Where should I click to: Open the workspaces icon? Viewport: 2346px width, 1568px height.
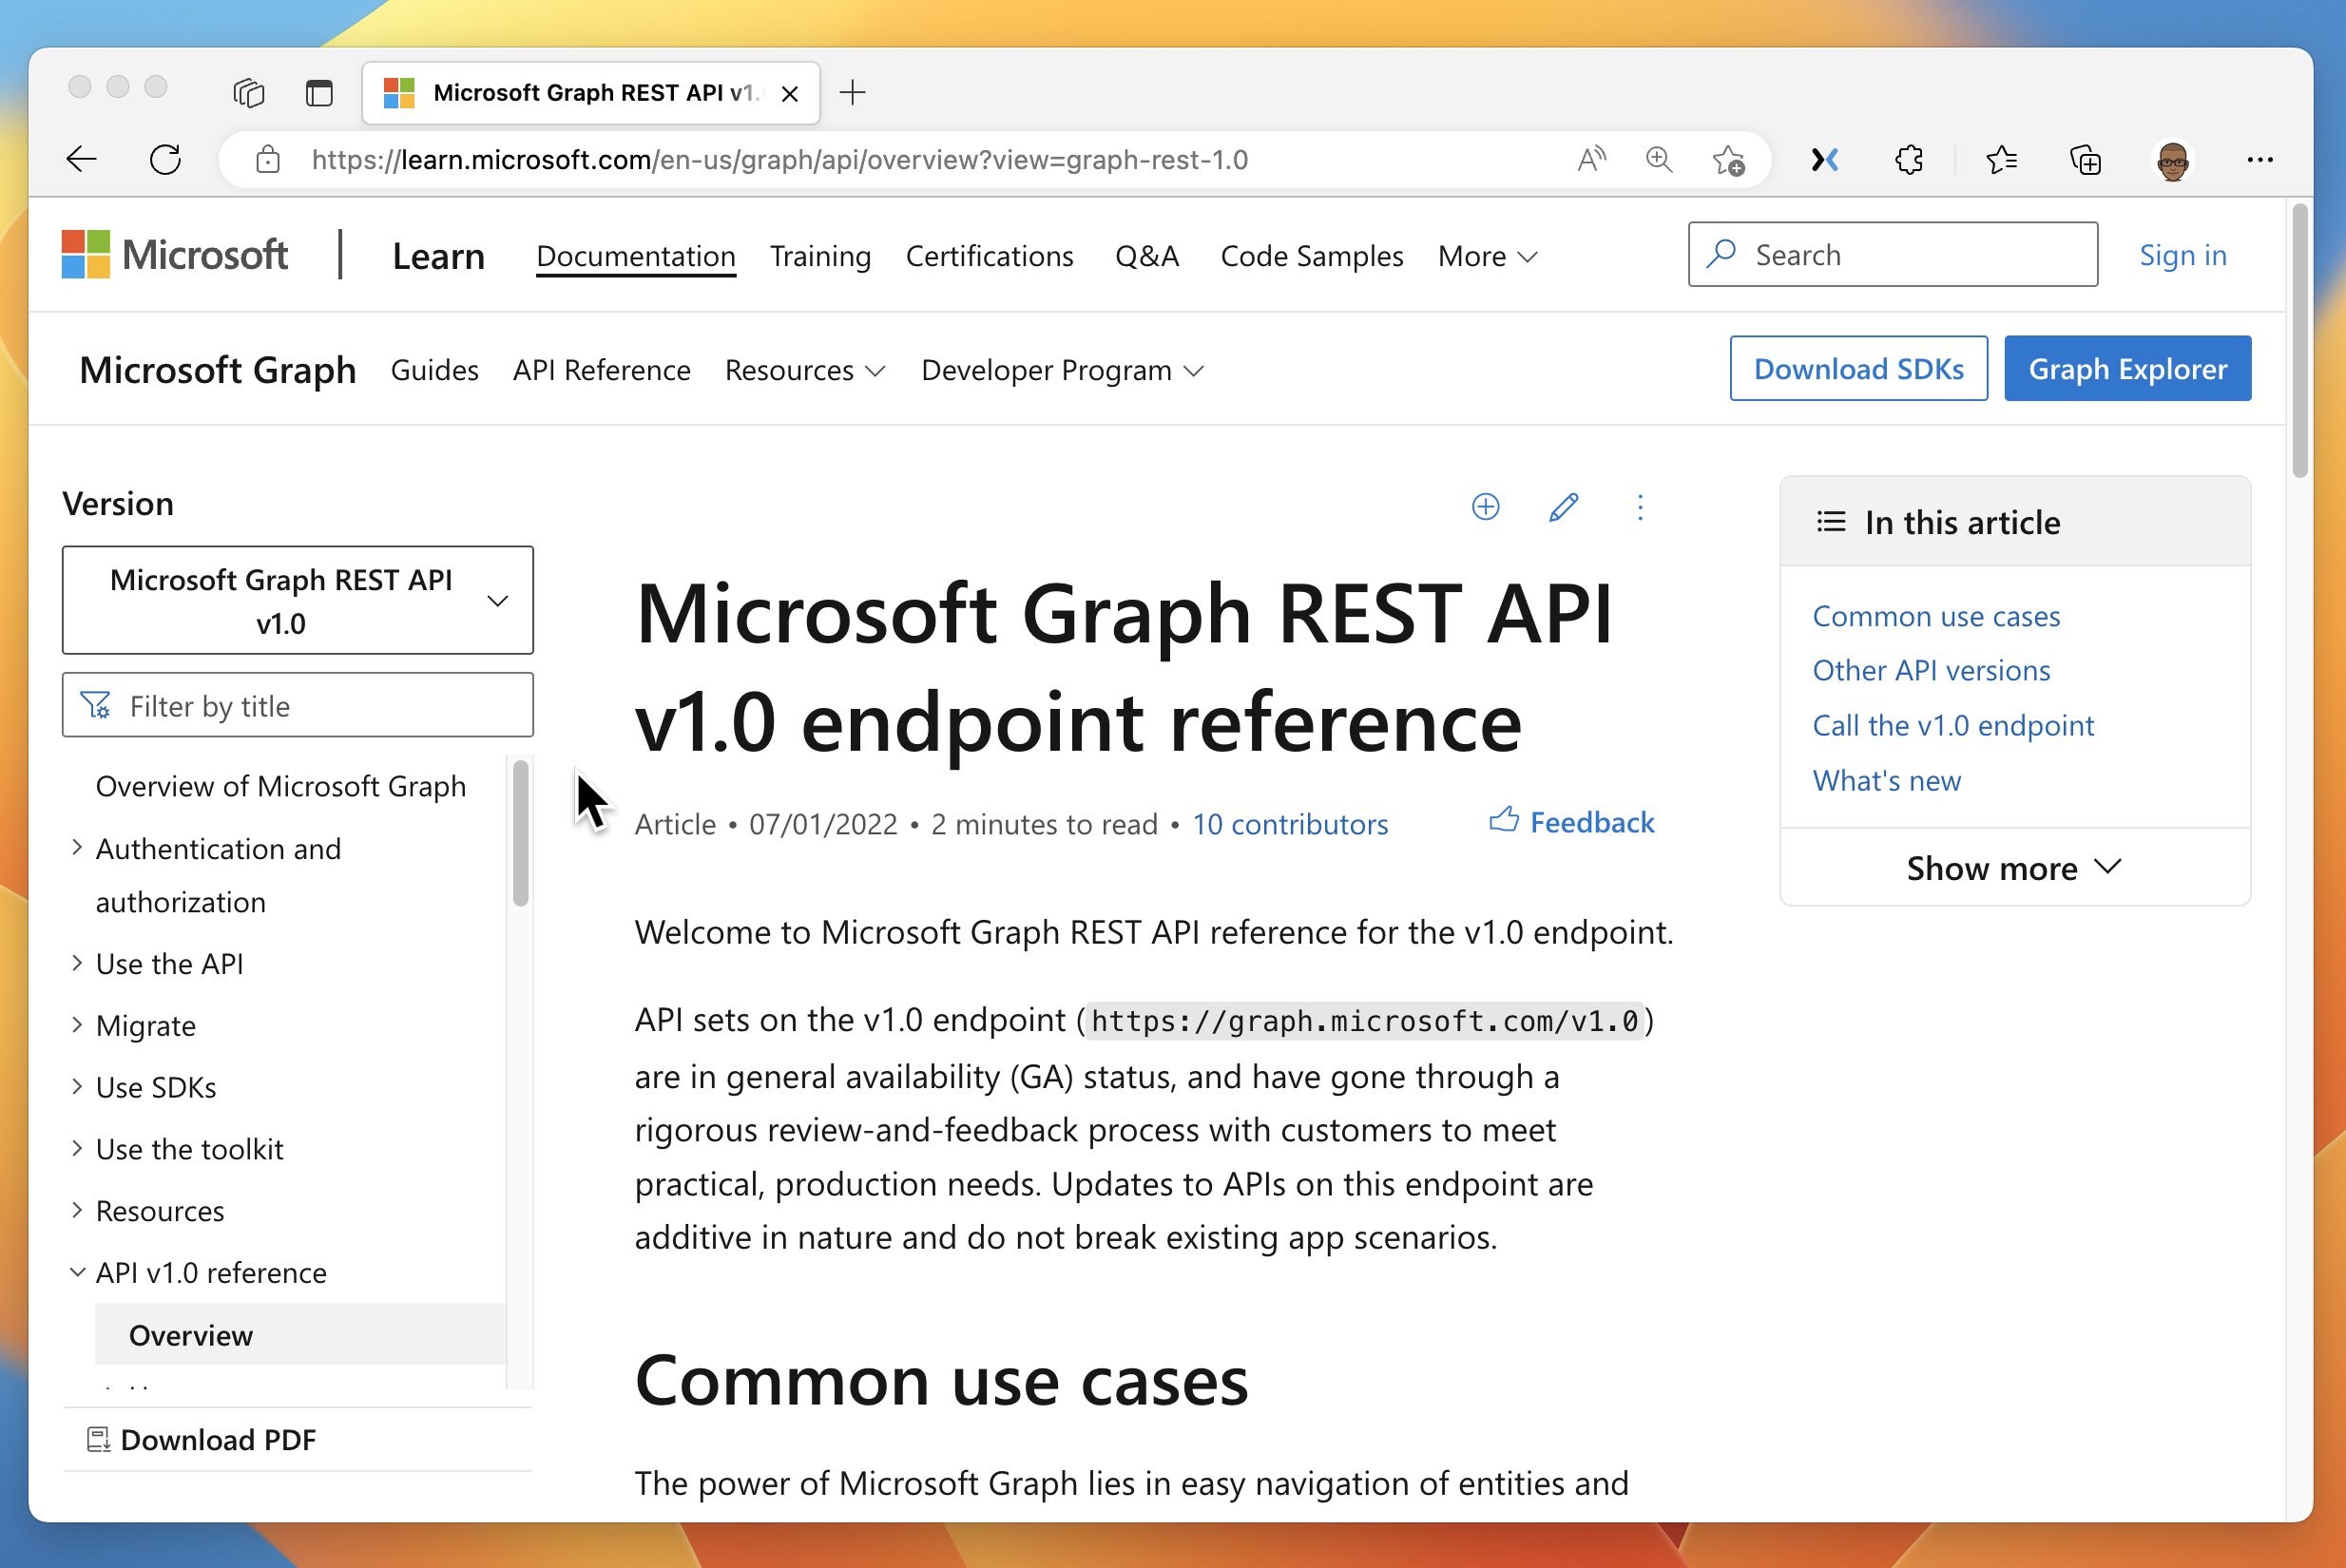[248, 93]
